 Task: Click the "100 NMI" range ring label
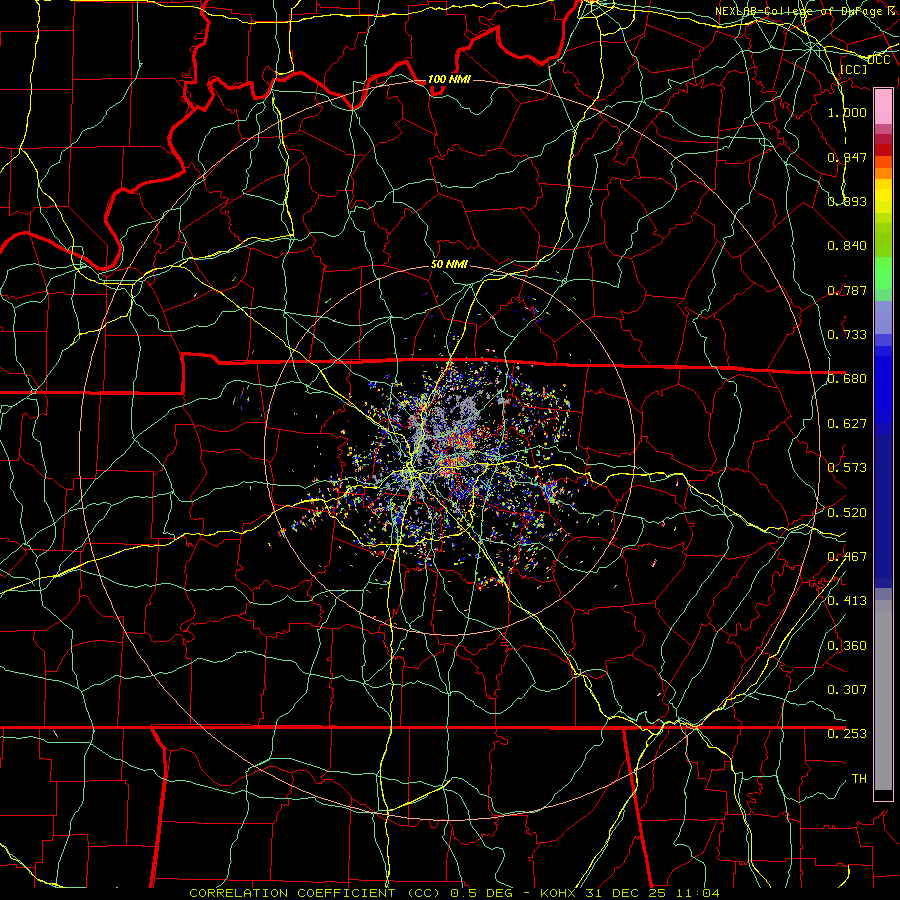click(x=449, y=79)
